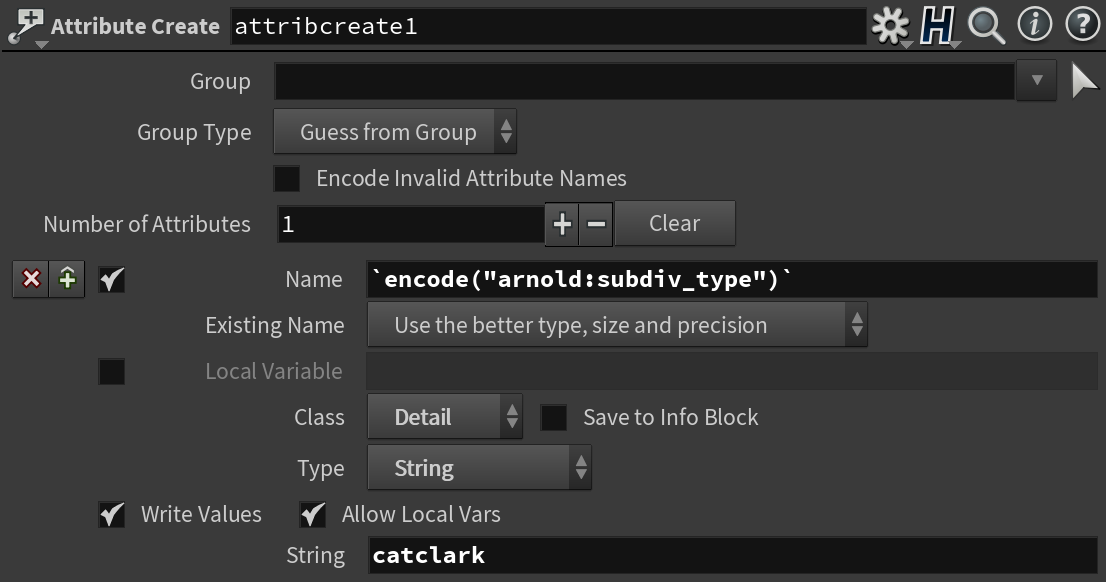Click the group selection arrow icon
Screen dimensions: 1106x582
point(1084,81)
